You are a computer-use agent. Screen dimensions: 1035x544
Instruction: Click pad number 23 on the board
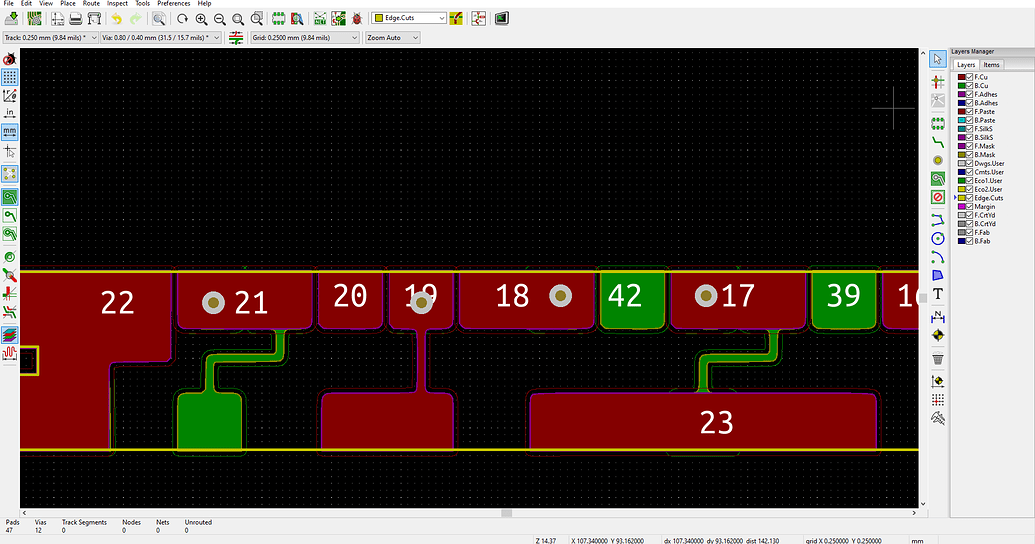[x=704, y=421]
